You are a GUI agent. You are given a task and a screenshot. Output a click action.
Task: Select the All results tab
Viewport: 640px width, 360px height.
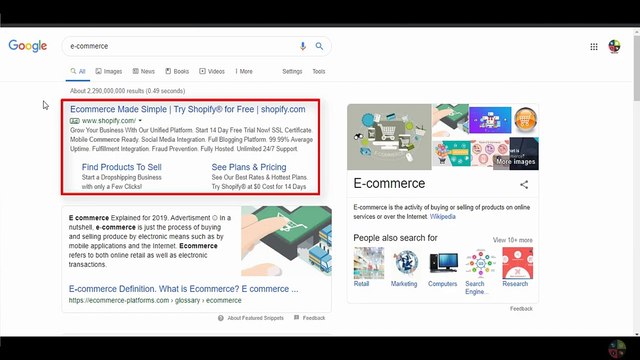click(x=78, y=71)
